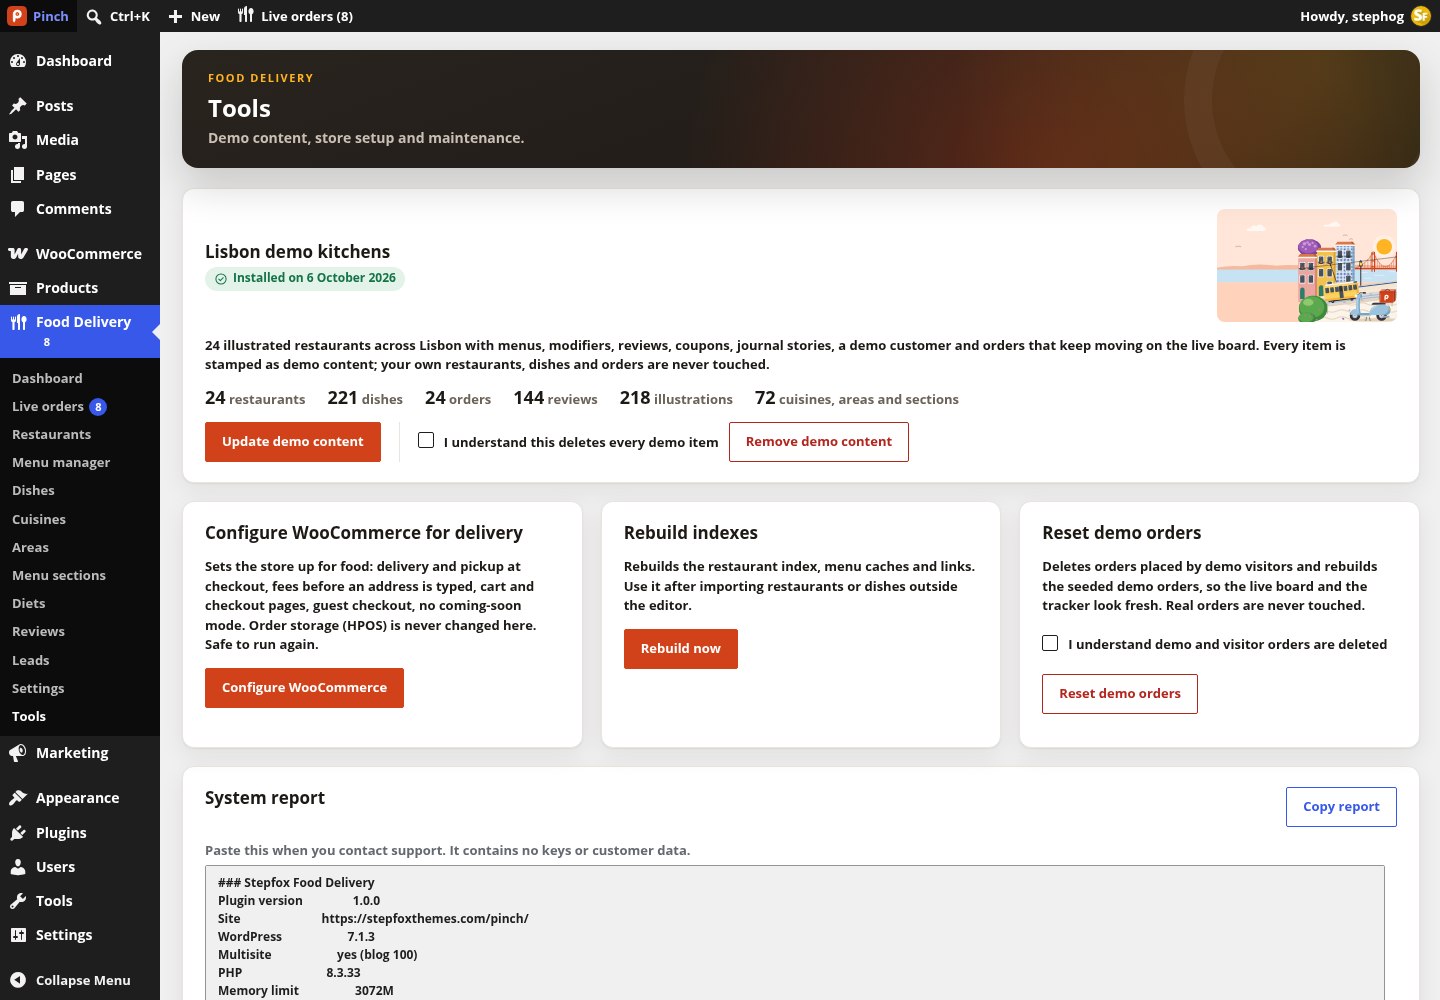Click Remove demo content button
The height and width of the screenshot is (1000, 1440).
[819, 442]
